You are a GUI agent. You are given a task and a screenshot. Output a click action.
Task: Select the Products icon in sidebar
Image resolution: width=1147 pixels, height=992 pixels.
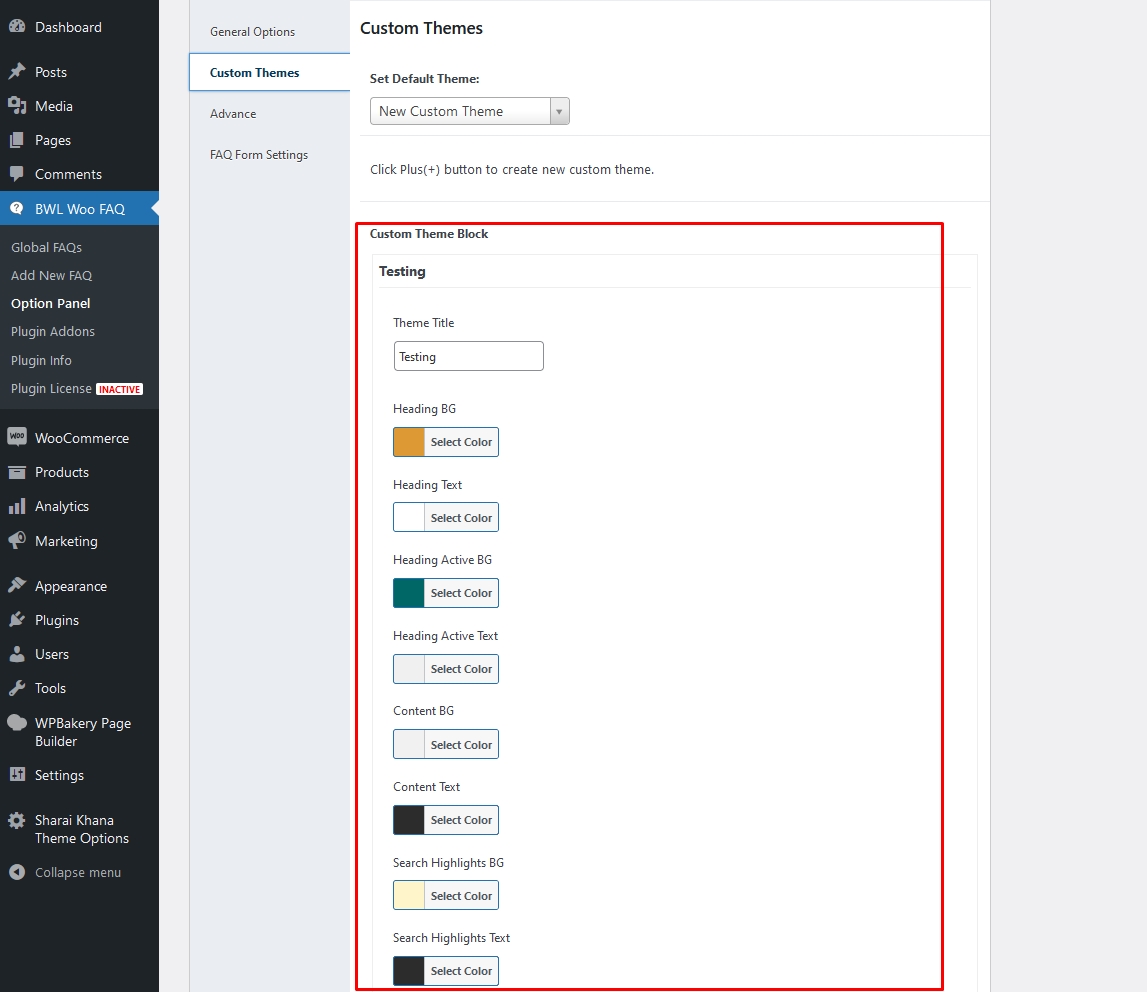17,471
